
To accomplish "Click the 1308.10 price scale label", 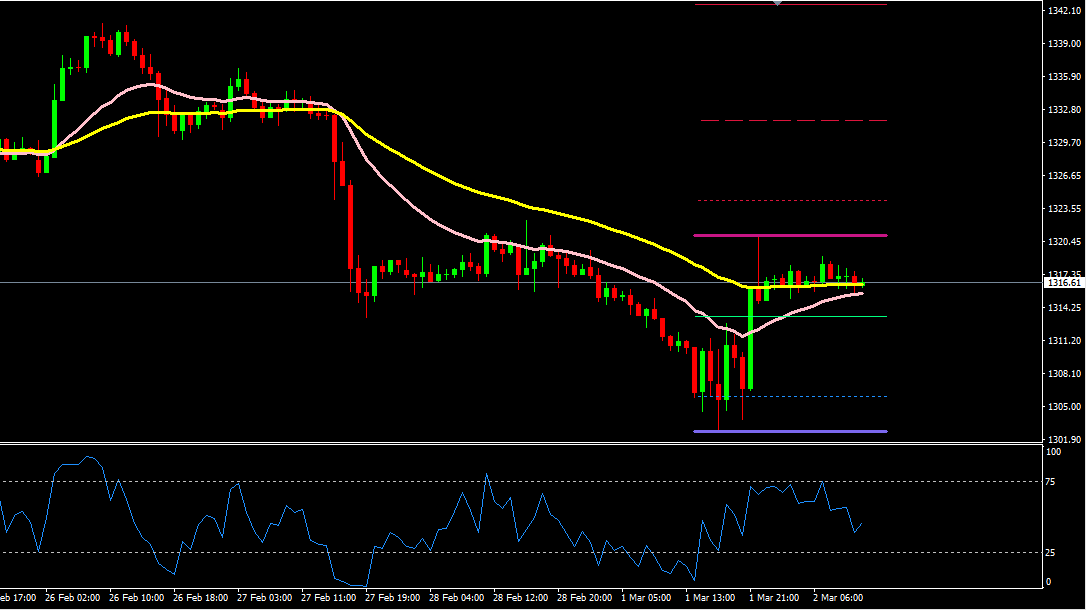I will (1065, 374).
